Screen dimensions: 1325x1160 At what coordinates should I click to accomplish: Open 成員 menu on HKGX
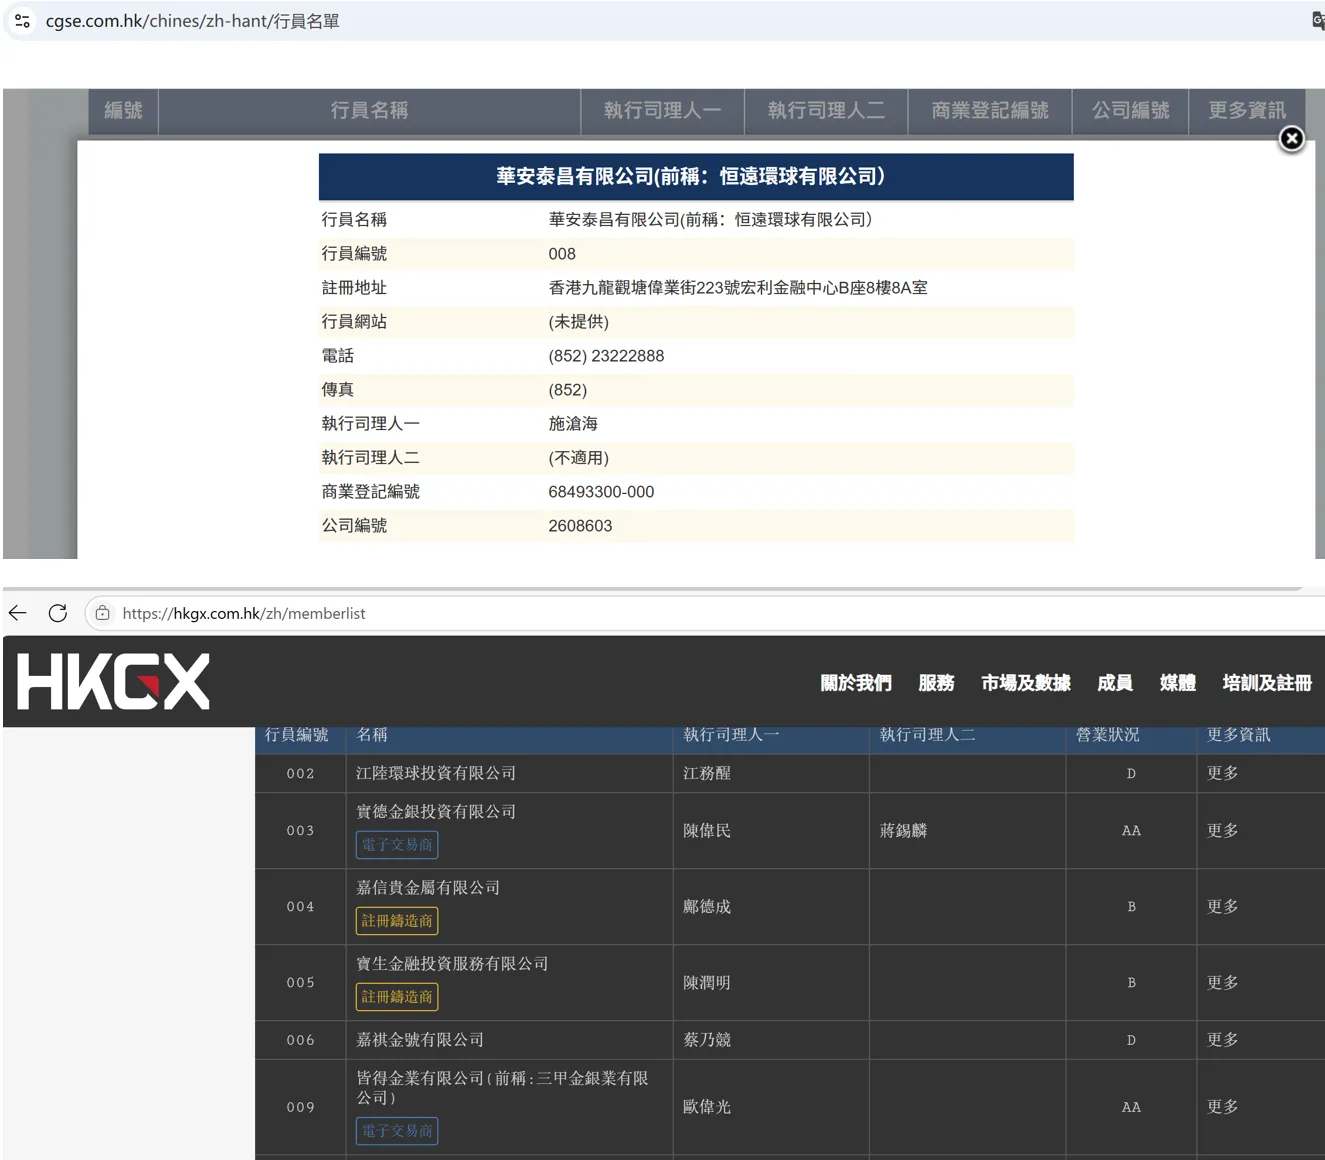tap(1115, 683)
